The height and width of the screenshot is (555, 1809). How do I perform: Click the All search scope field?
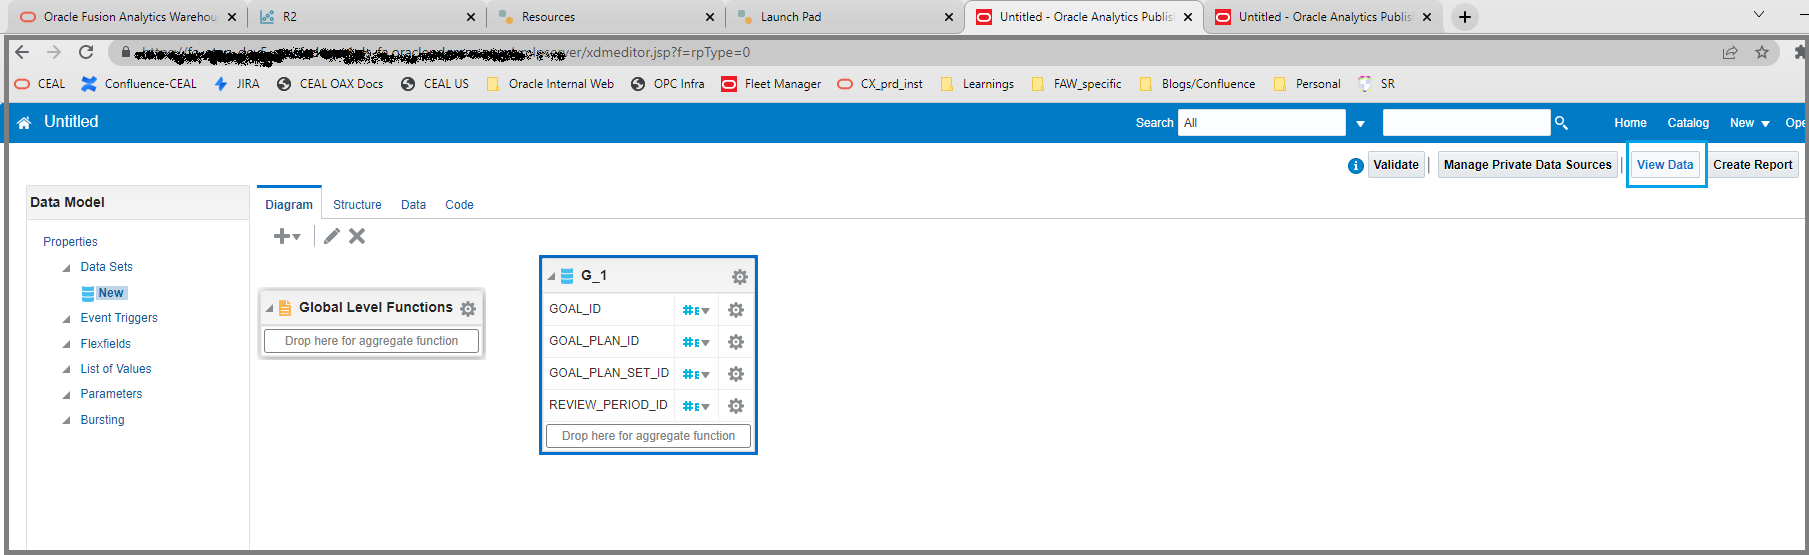tap(1262, 123)
